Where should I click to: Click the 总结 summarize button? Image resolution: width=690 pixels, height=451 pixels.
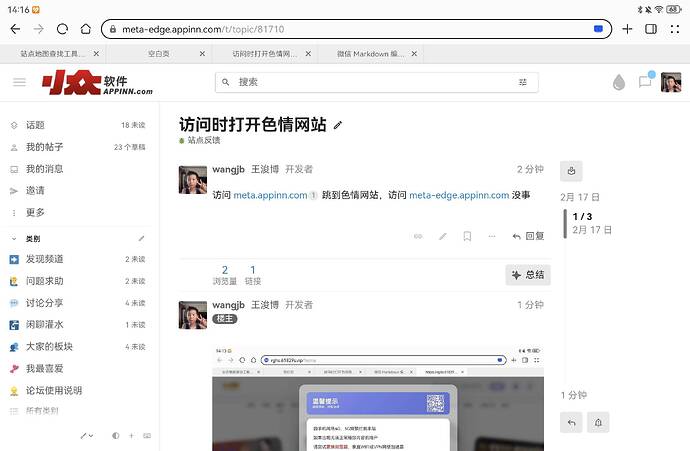point(528,275)
